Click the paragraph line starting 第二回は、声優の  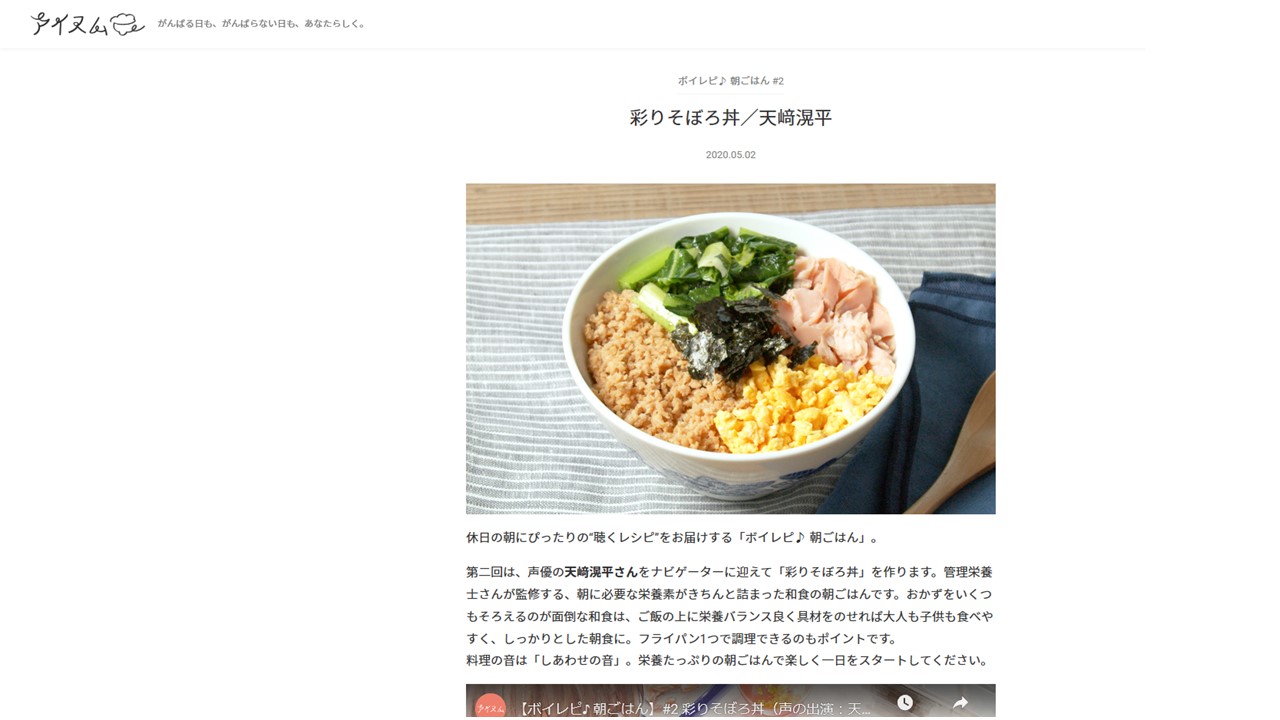tap(729, 572)
